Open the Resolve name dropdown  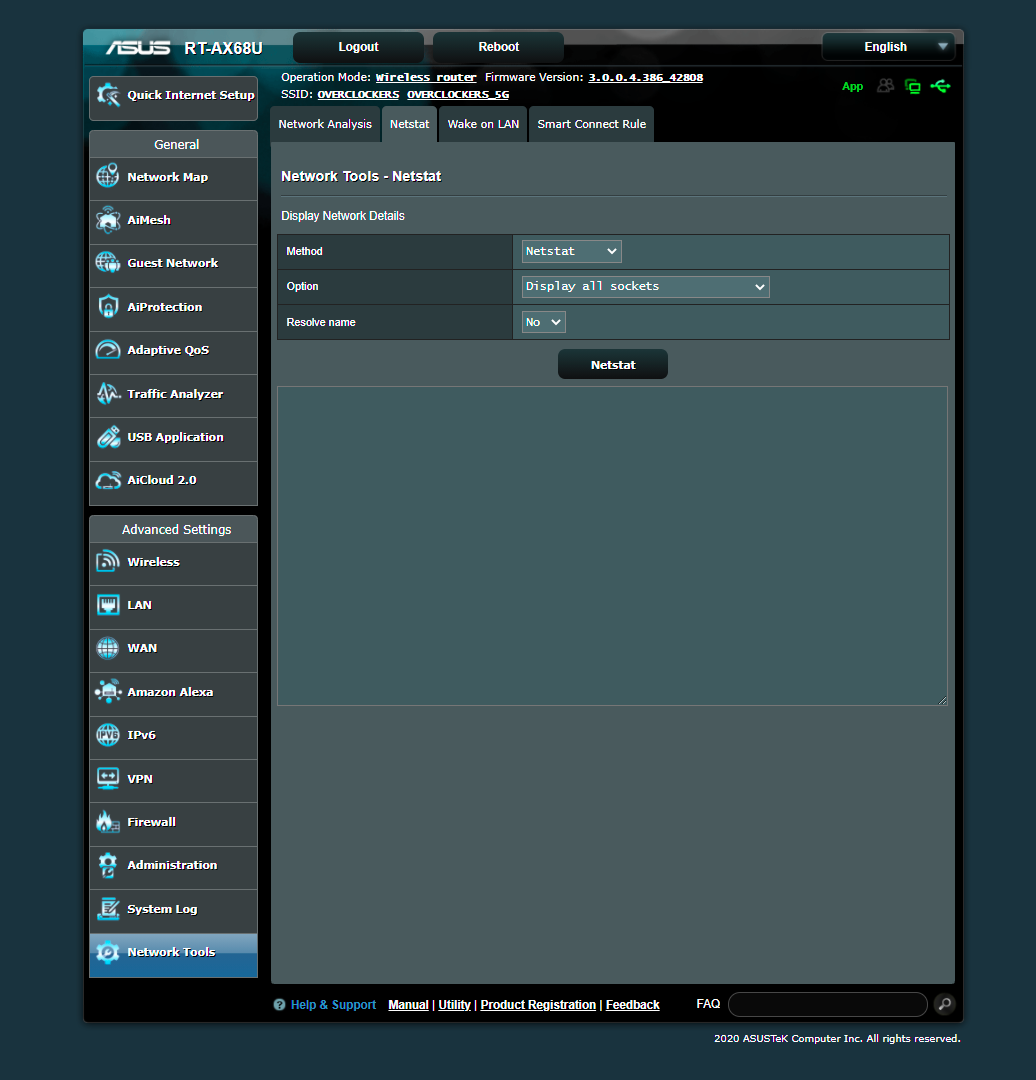[543, 322]
